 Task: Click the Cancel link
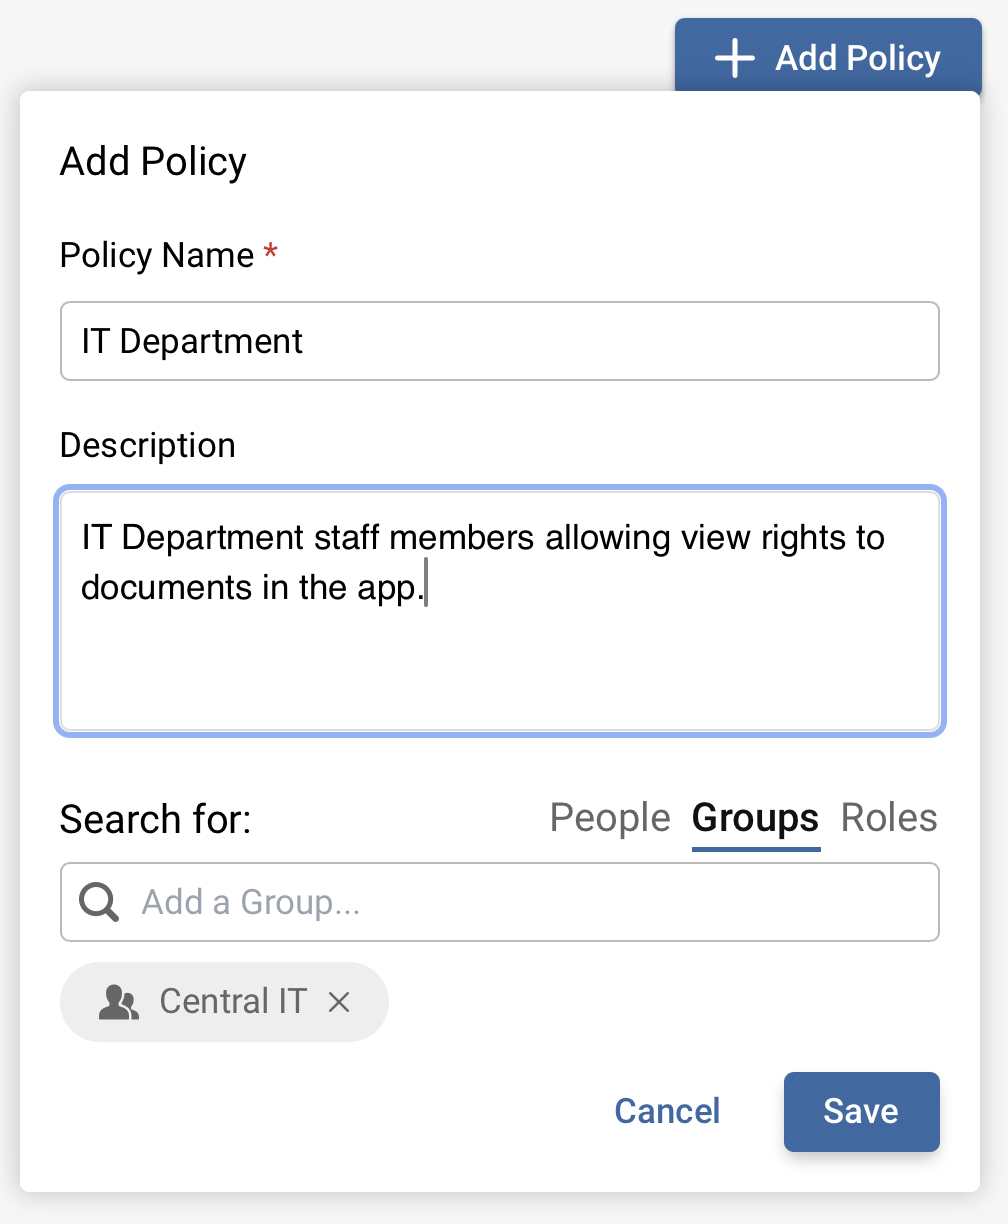pos(666,1111)
